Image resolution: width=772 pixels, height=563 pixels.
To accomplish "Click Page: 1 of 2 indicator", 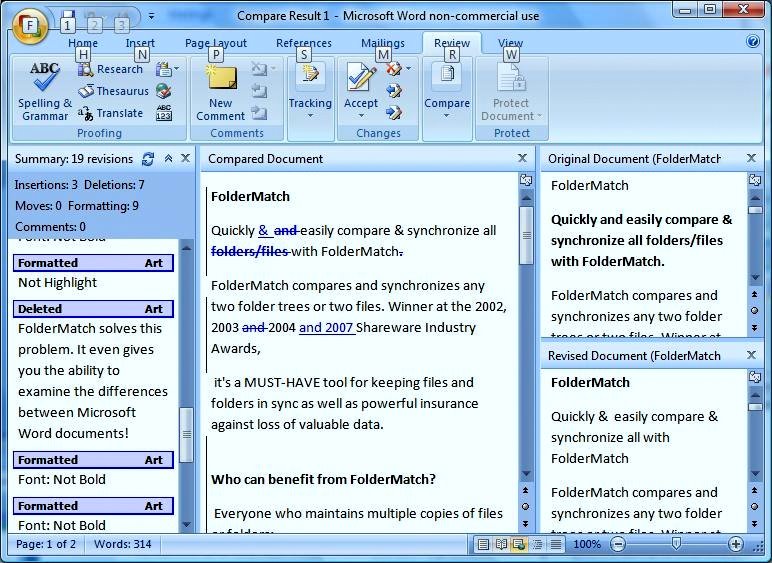I will pyautogui.click(x=46, y=544).
